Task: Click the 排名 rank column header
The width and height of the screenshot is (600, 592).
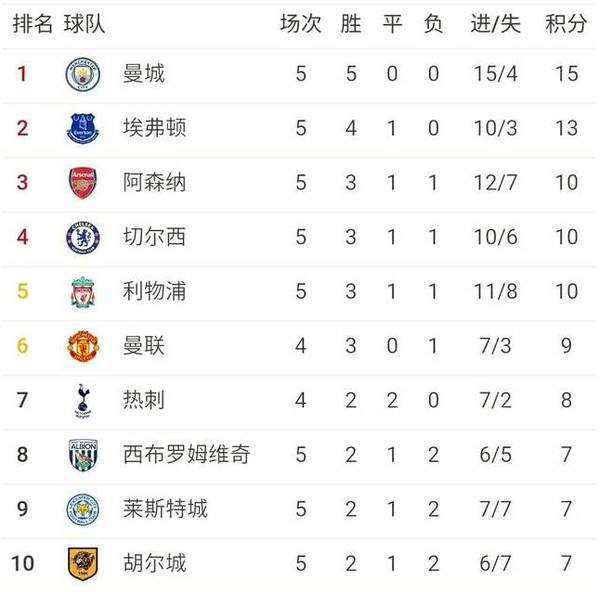Action: click(32, 24)
